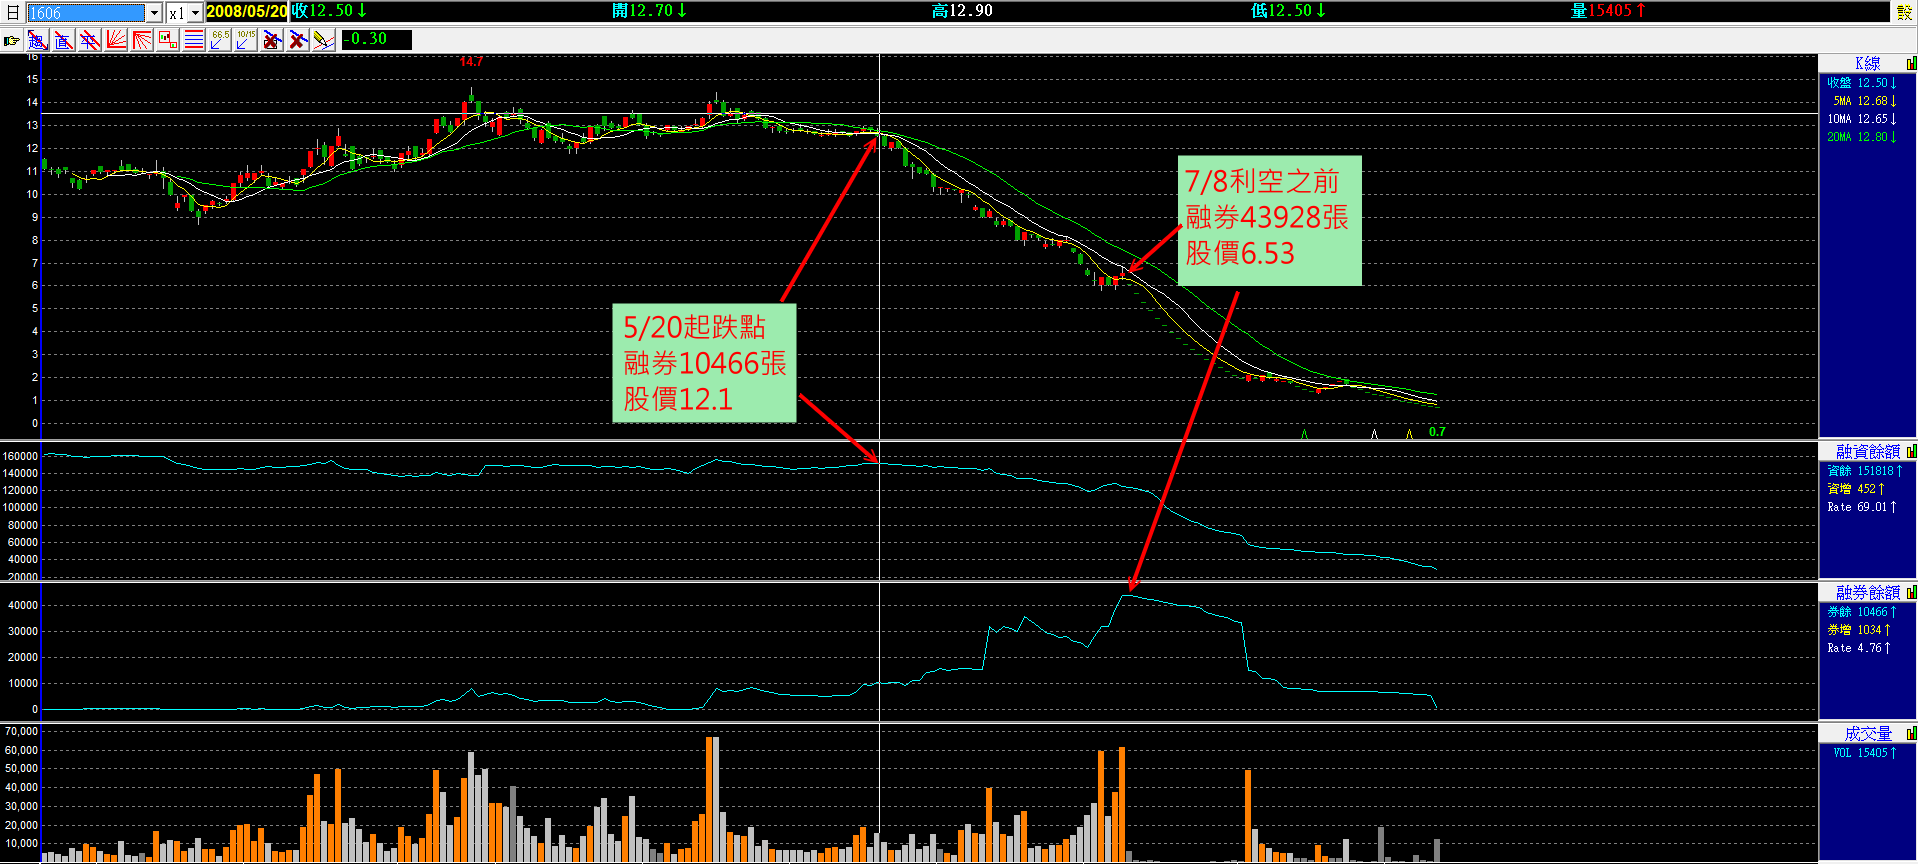Click the K線 panel header label
1918x864 pixels.
click(1867, 64)
